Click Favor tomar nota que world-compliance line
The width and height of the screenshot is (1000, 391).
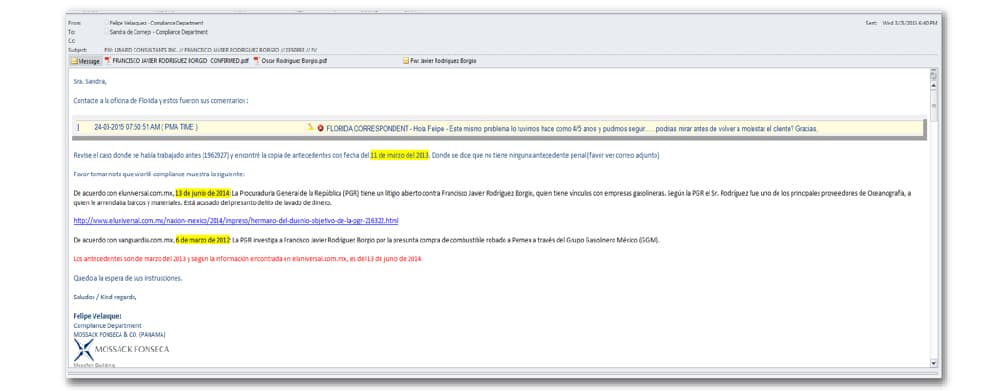point(159,174)
